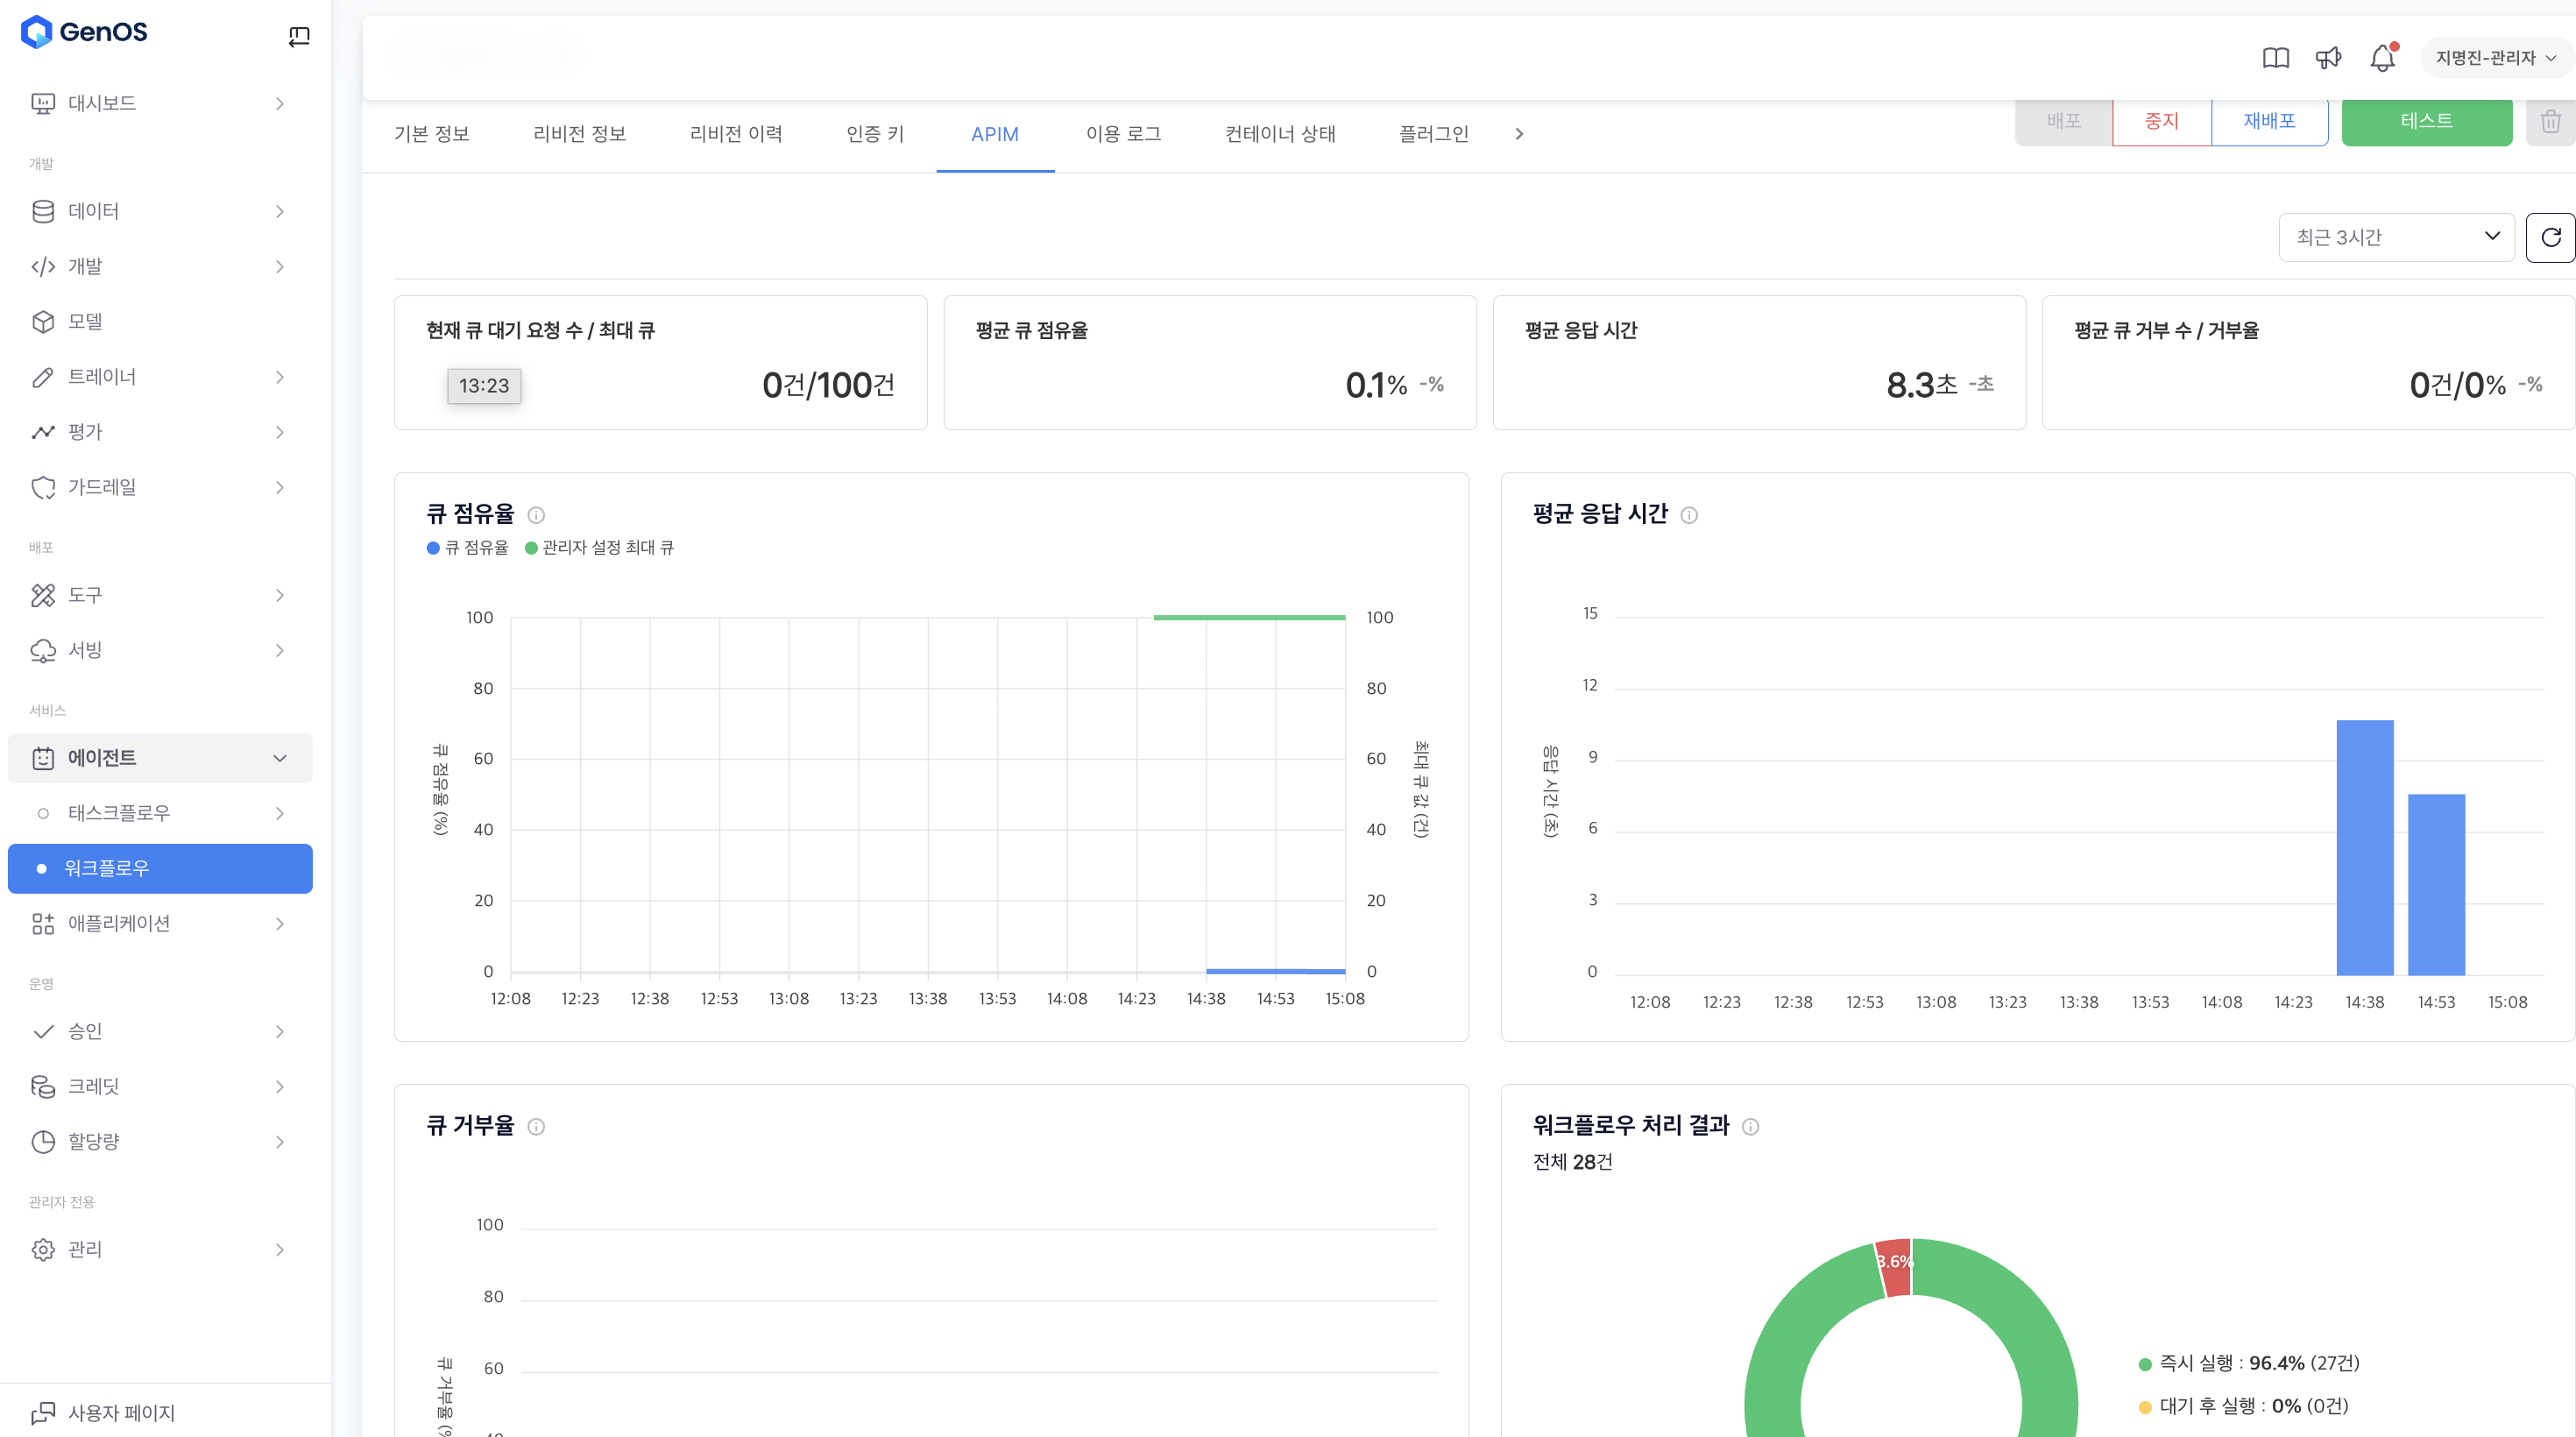The width and height of the screenshot is (2576, 1437).
Task: Open the 워크플로우 menu item
Action: tap(160, 869)
